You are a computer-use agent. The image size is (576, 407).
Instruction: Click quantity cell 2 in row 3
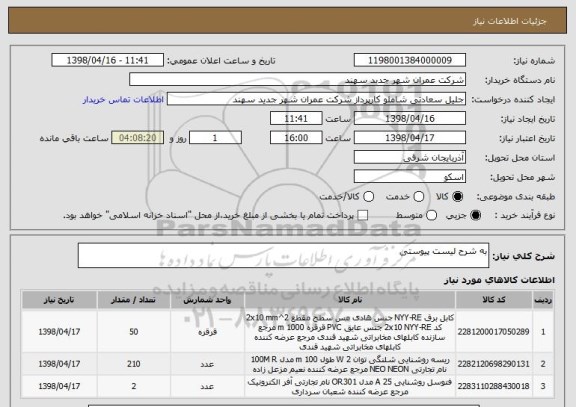pos(134,386)
